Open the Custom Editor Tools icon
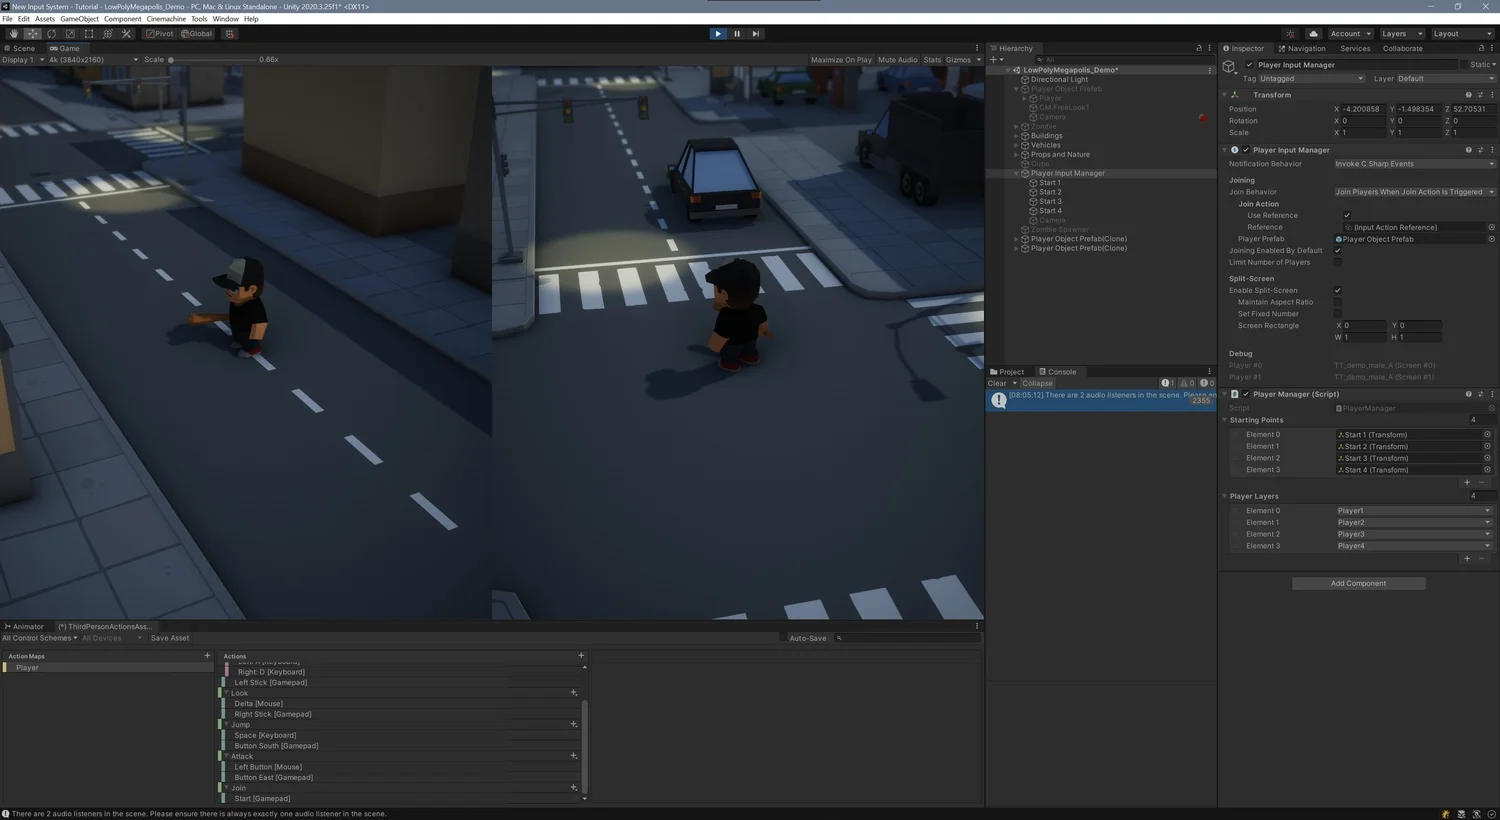1500x820 pixels. 125,33
